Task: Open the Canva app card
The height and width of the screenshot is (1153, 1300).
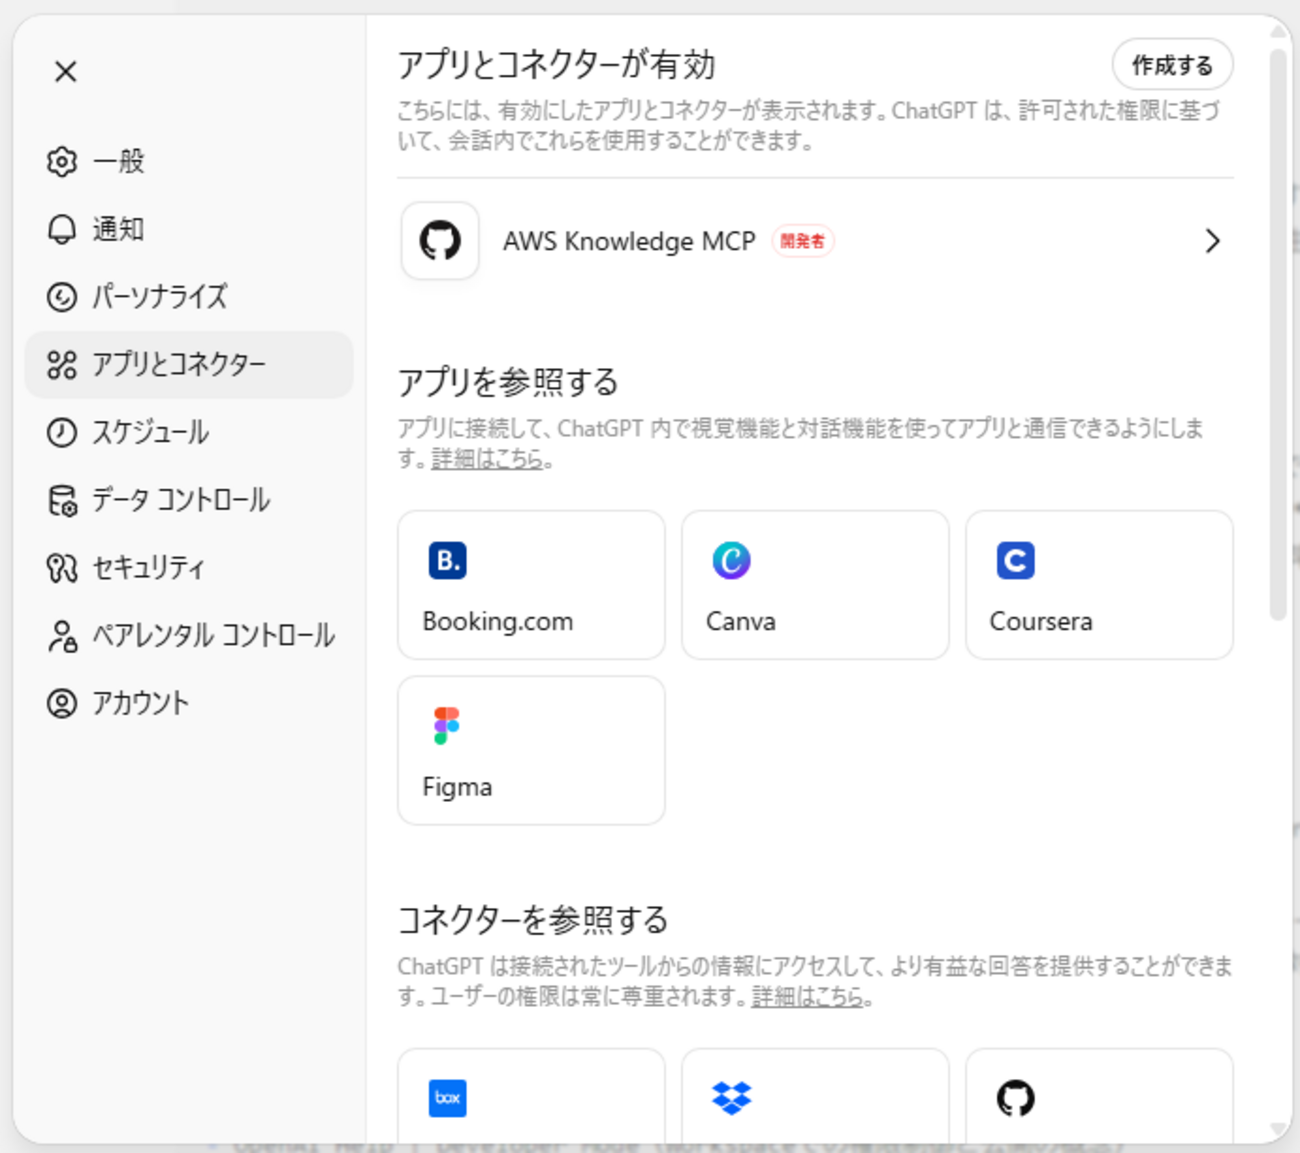Action: point(814,585)
